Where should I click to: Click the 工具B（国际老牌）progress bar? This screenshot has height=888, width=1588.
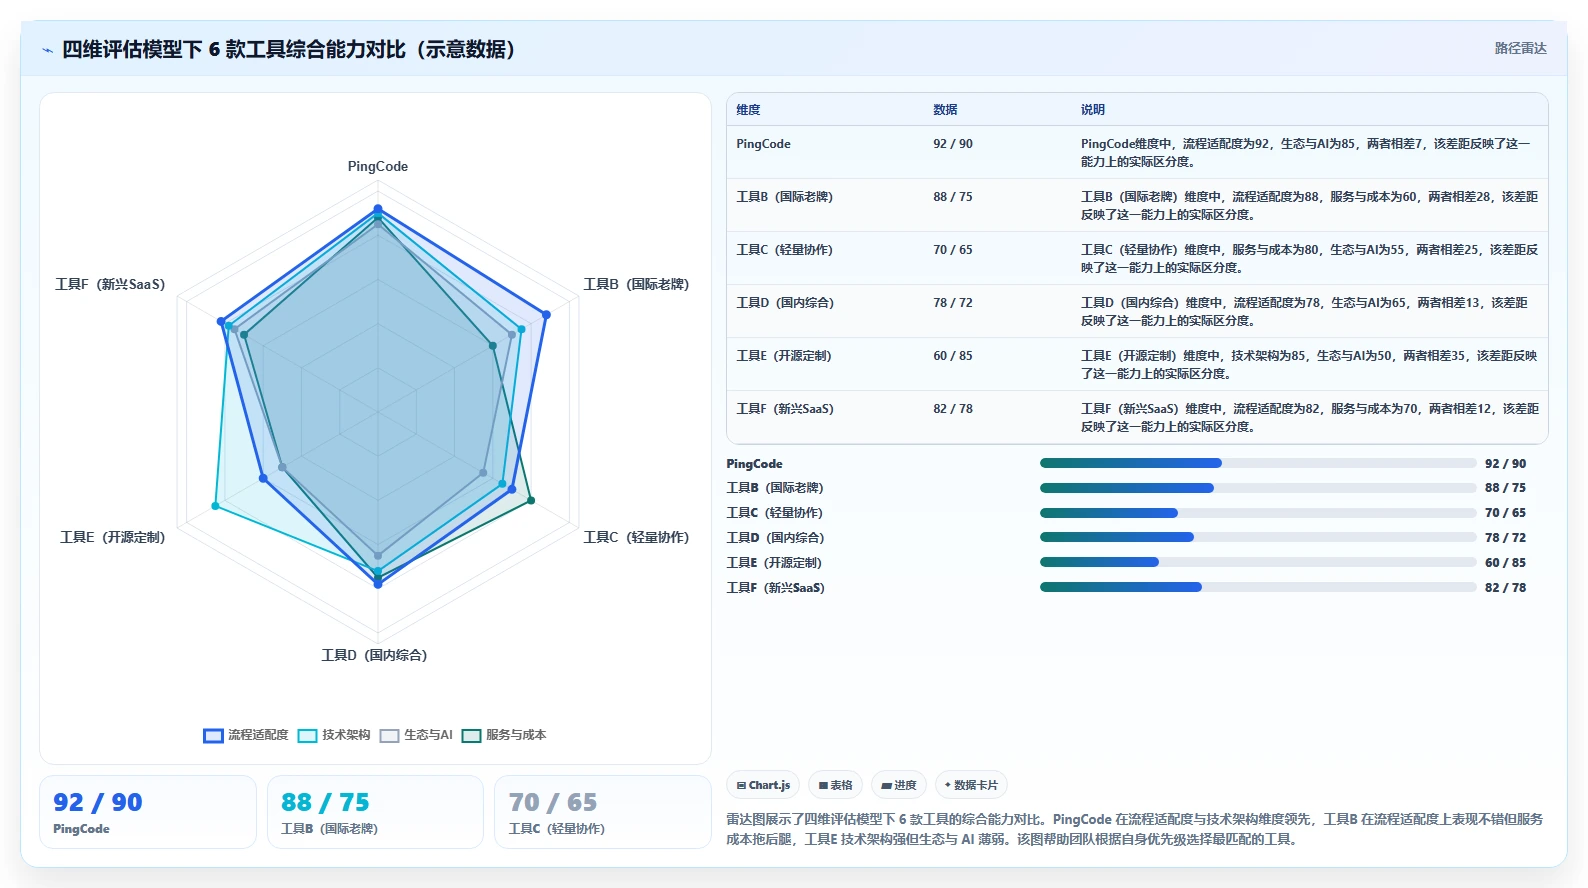[x=1258, y=488]
